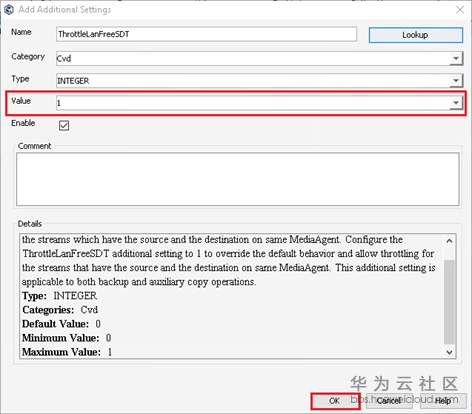472x414 pixels.
Task: Click the Lookup button
Action: [x=416, y=35]
